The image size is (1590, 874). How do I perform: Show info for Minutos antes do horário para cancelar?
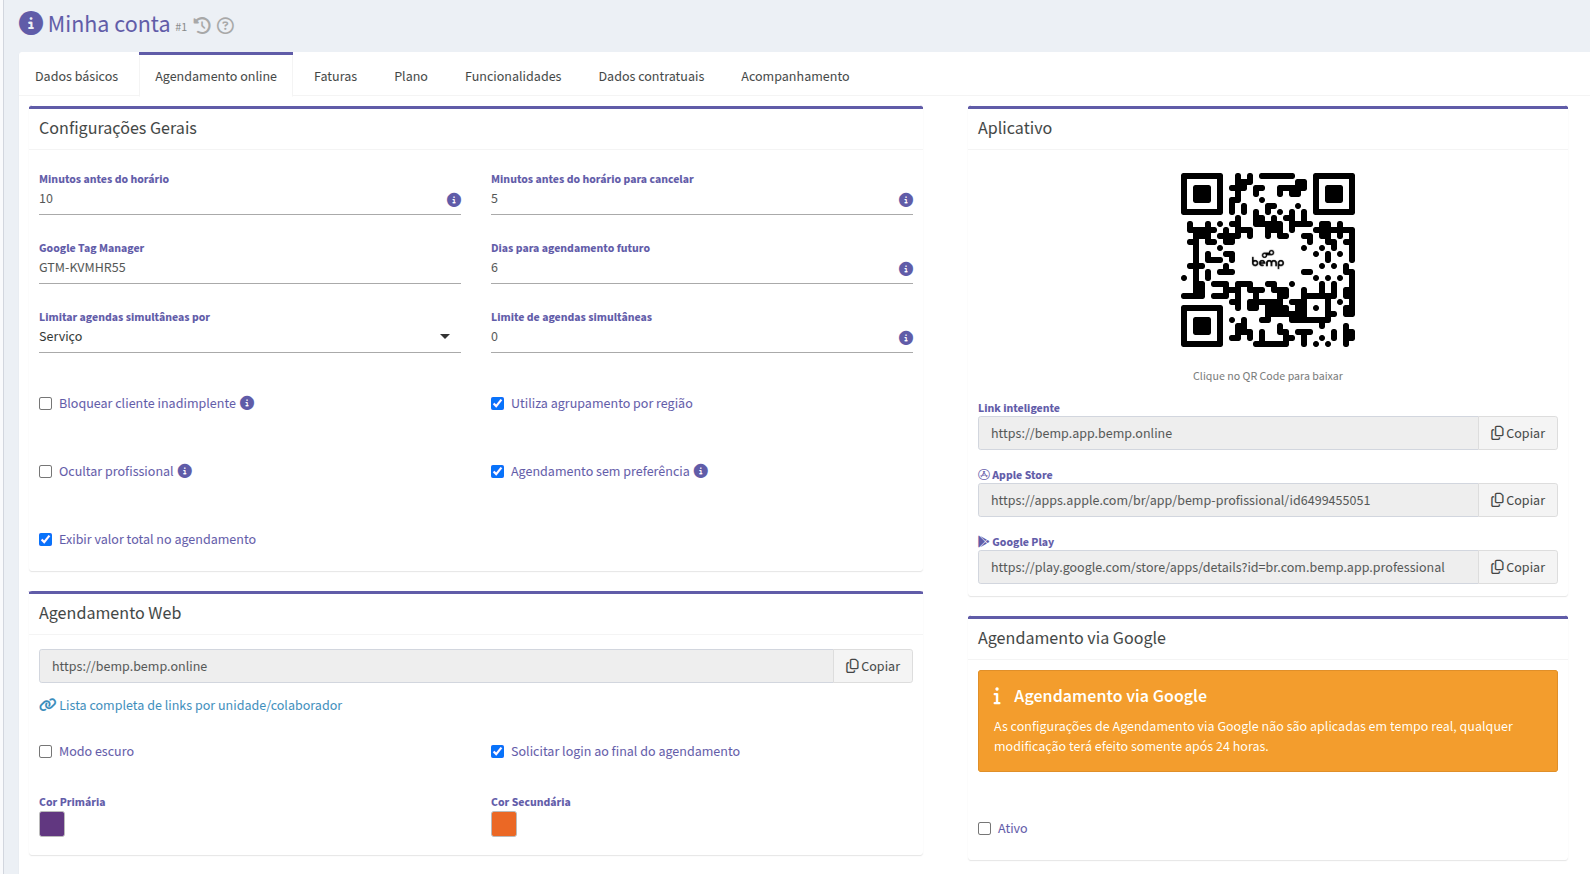coord(906,200)
